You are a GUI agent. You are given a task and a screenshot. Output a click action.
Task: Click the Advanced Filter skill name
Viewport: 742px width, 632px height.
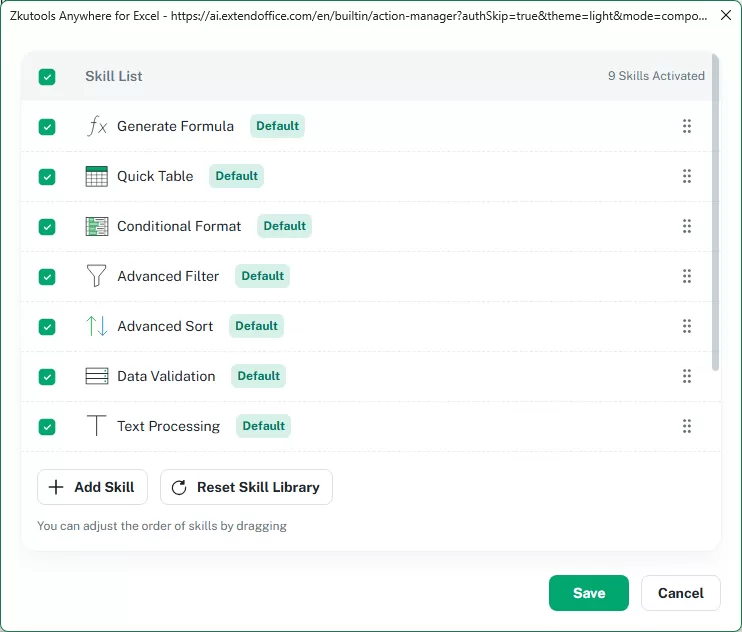click(168, 276)
